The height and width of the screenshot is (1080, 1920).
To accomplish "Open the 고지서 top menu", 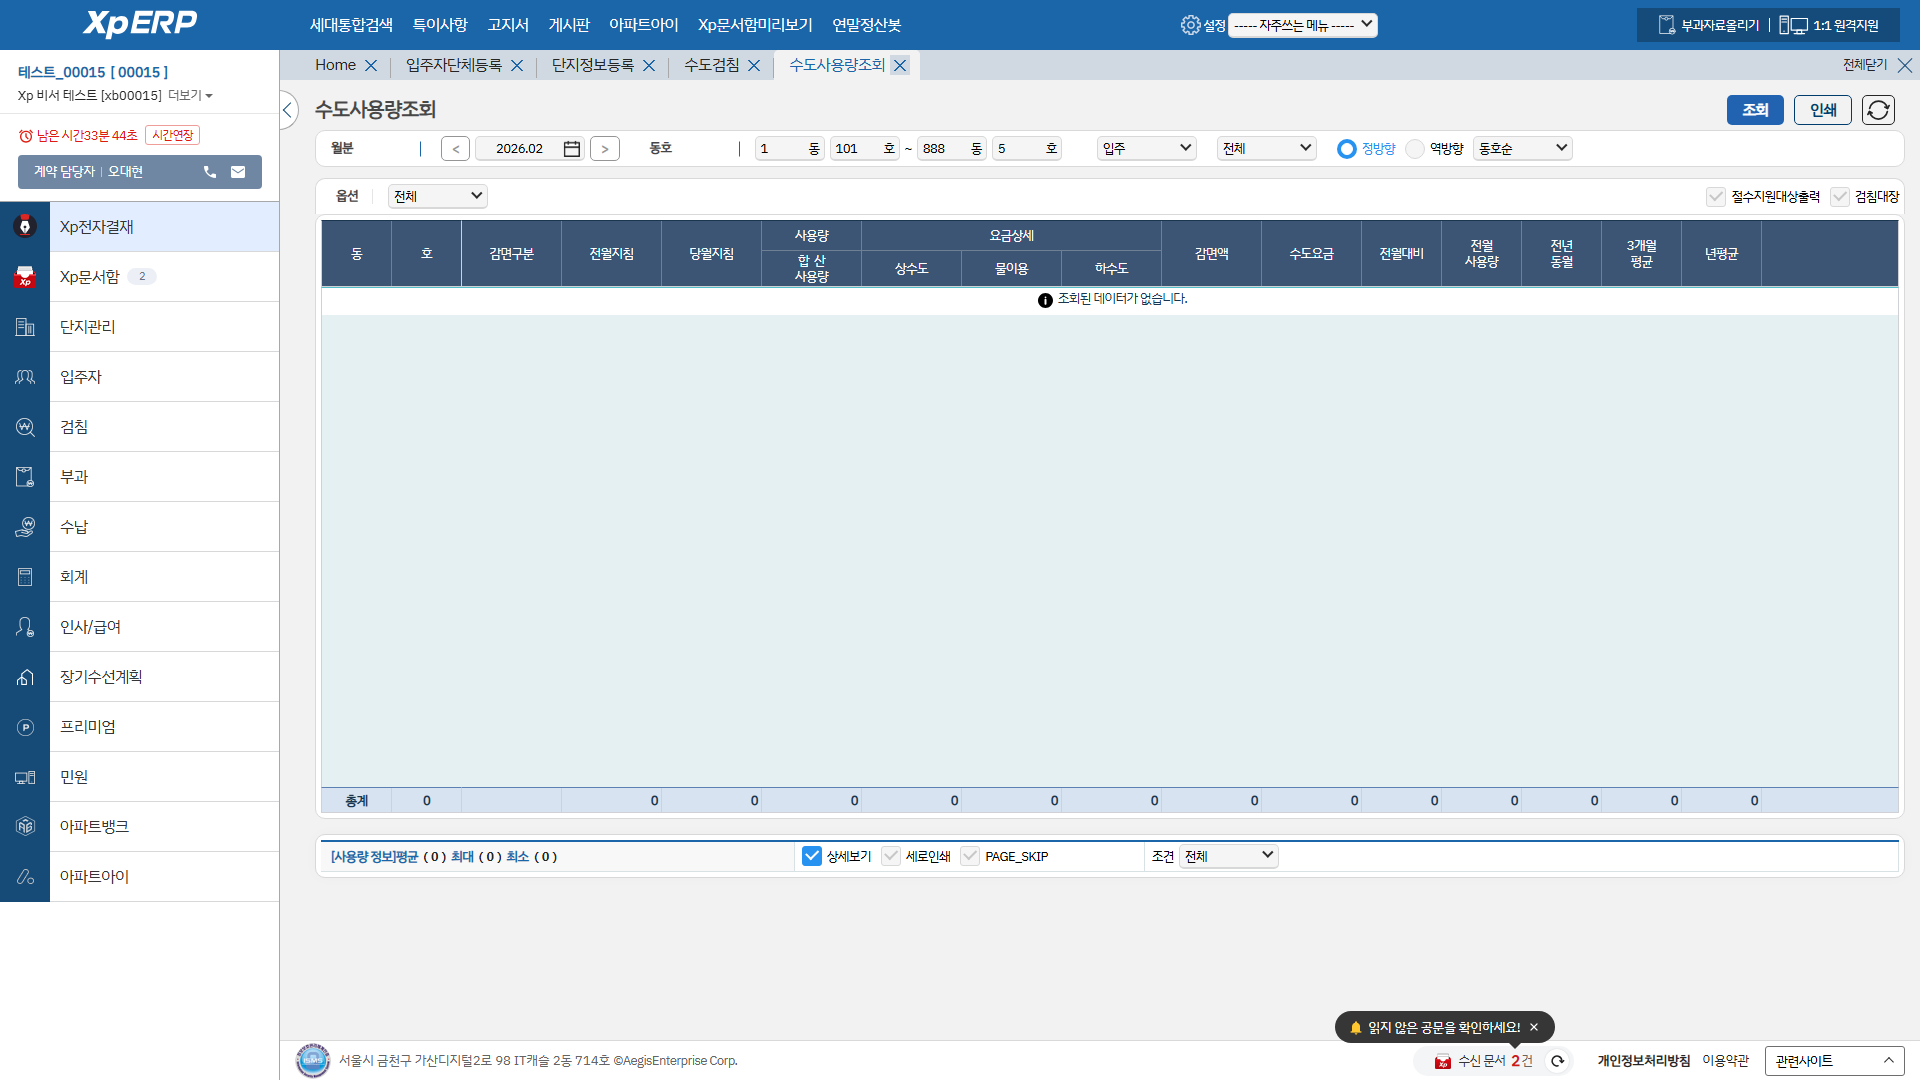I will [x=507, y=25].
